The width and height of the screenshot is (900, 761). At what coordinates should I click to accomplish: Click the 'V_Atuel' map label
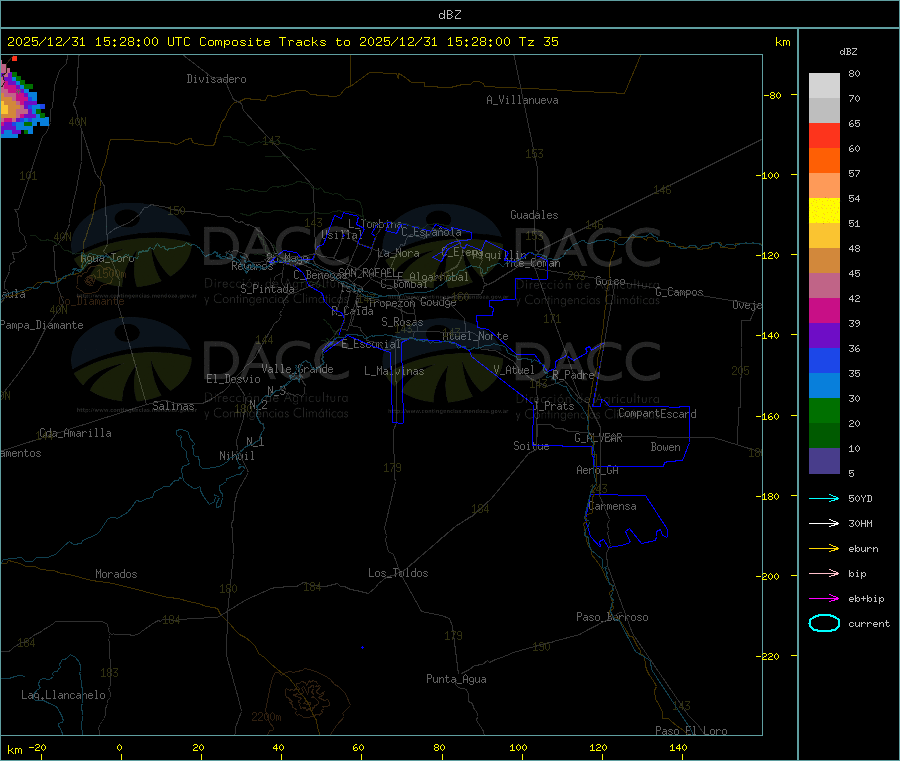pos(514,370)
